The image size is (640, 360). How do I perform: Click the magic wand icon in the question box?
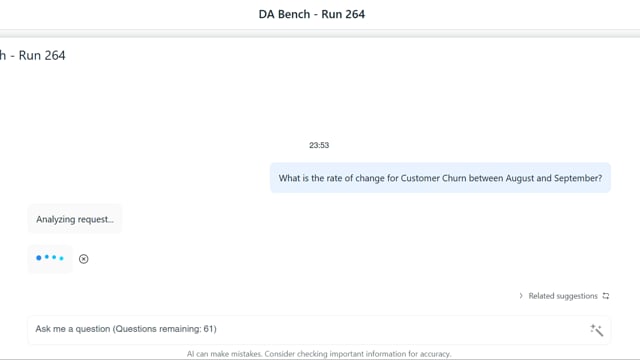(596, 330)
